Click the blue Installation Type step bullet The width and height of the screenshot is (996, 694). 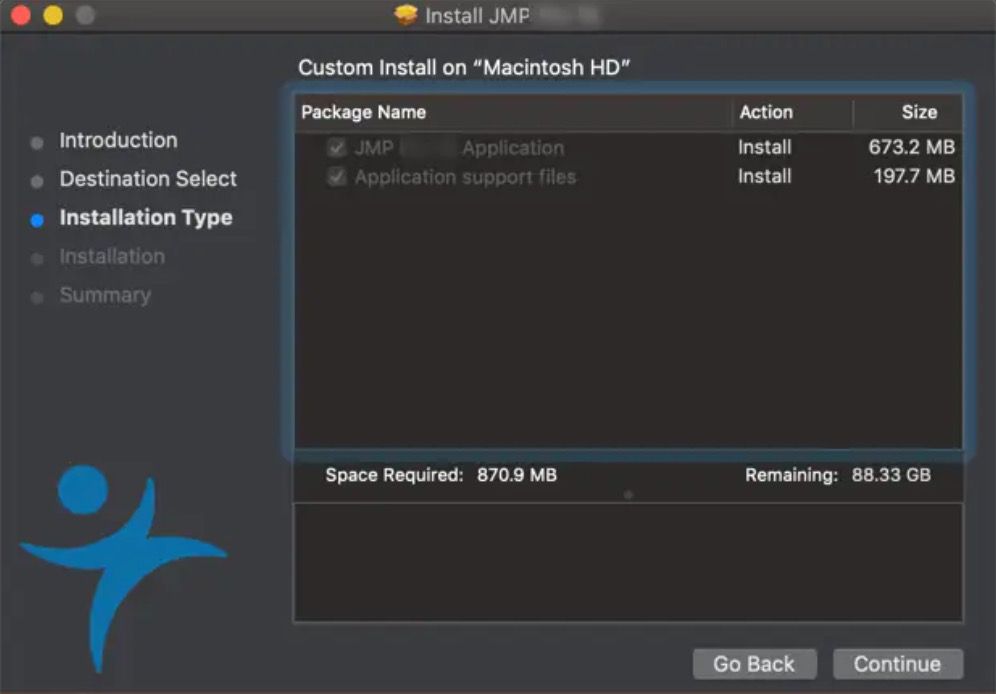37,220
